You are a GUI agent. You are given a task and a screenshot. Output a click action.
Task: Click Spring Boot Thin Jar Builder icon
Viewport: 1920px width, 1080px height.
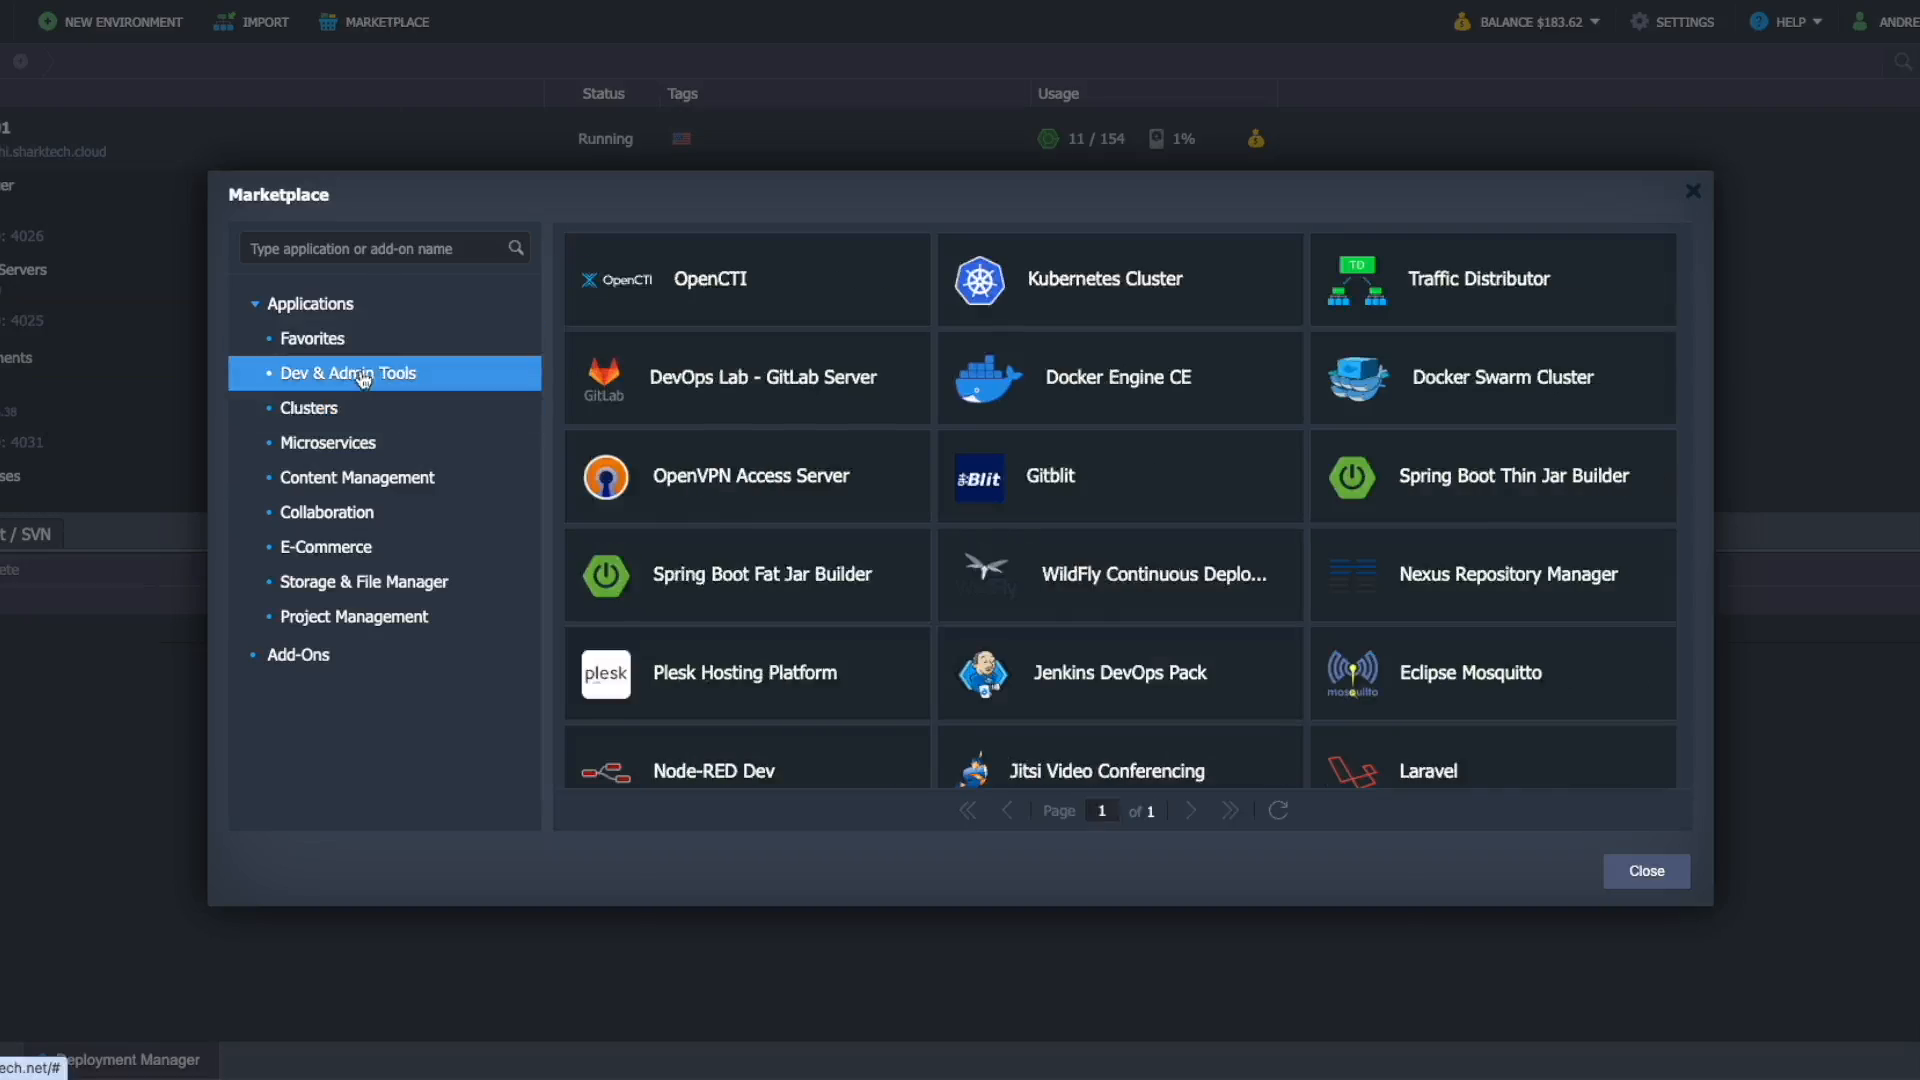point(1352,477)
